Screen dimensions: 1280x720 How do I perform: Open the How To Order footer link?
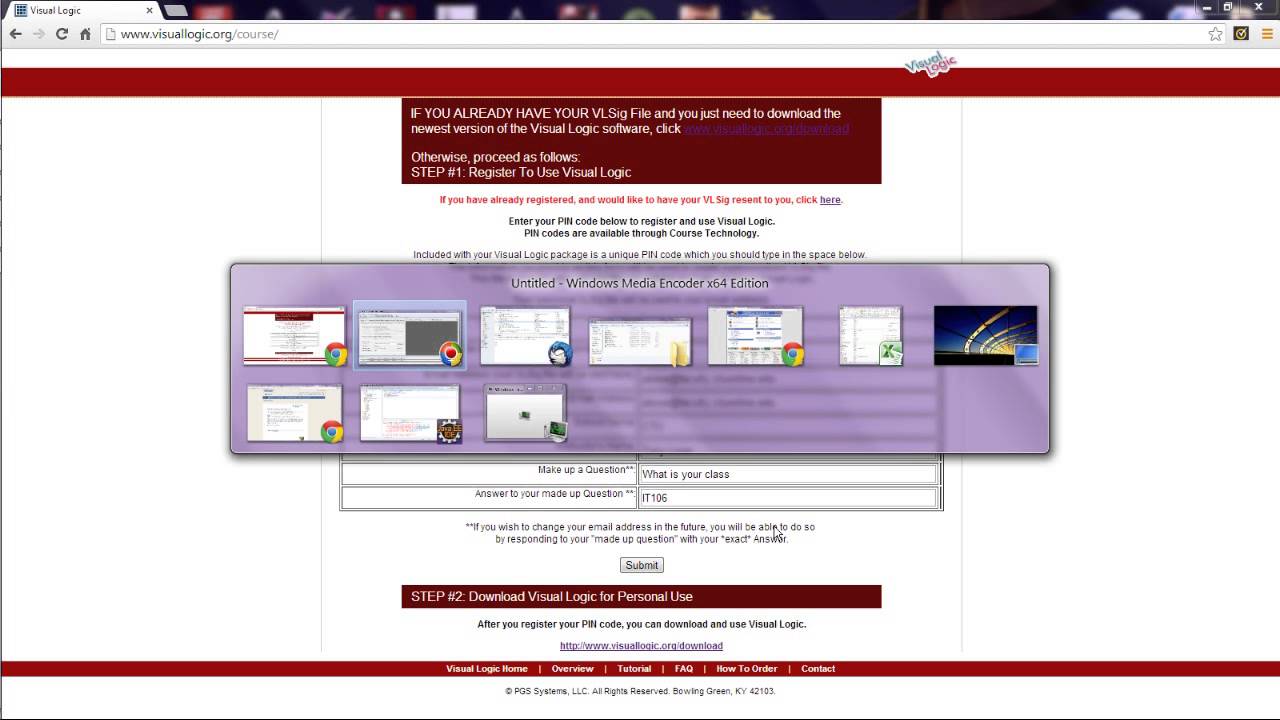[747, 669]
